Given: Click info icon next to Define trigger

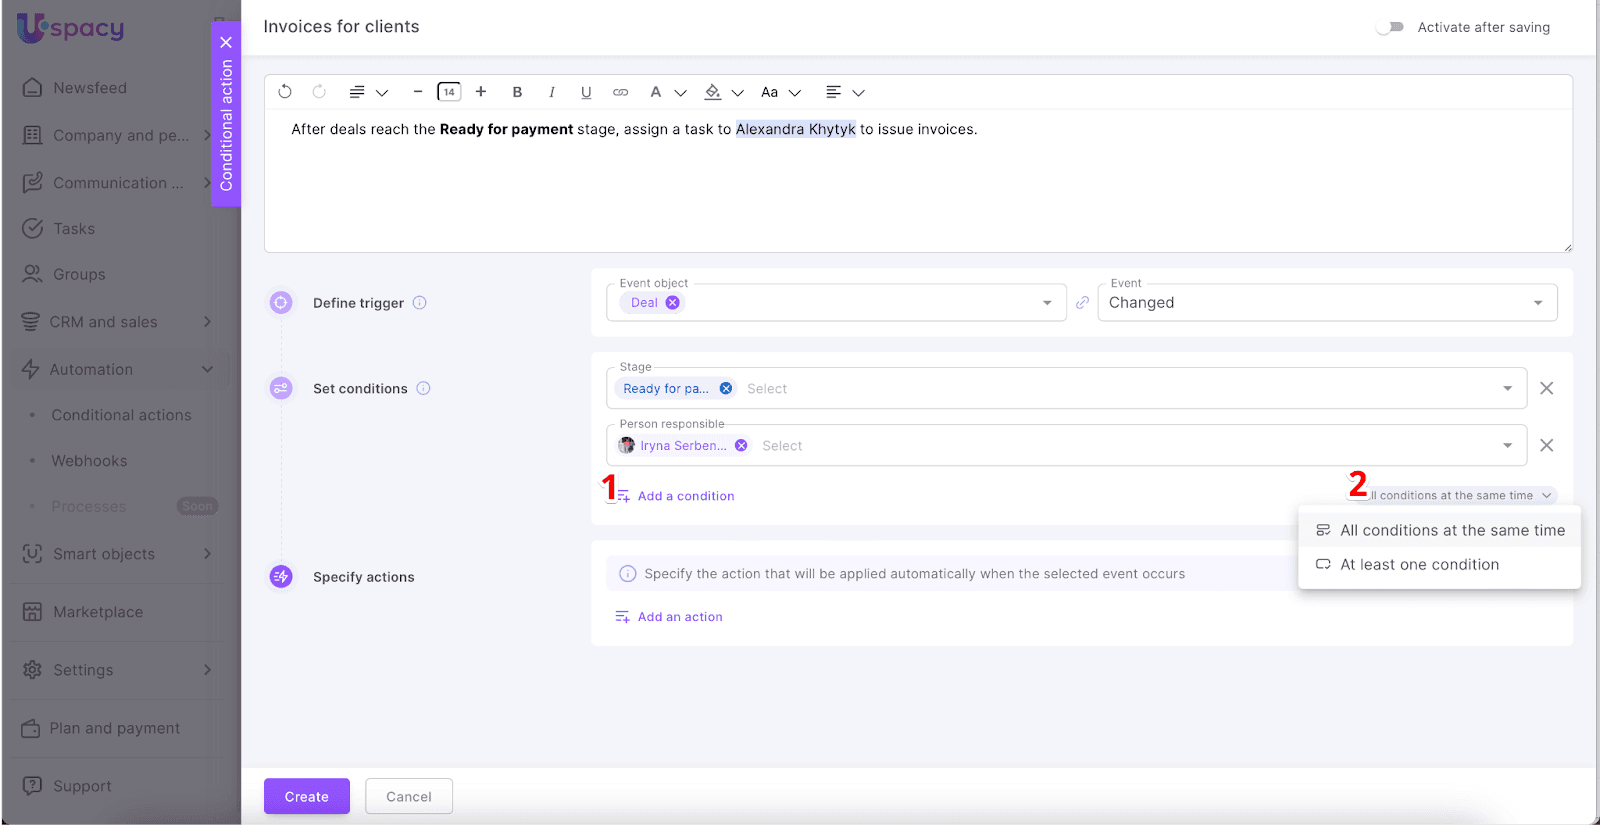Looking at the screenshot, I should pos(420,303).
